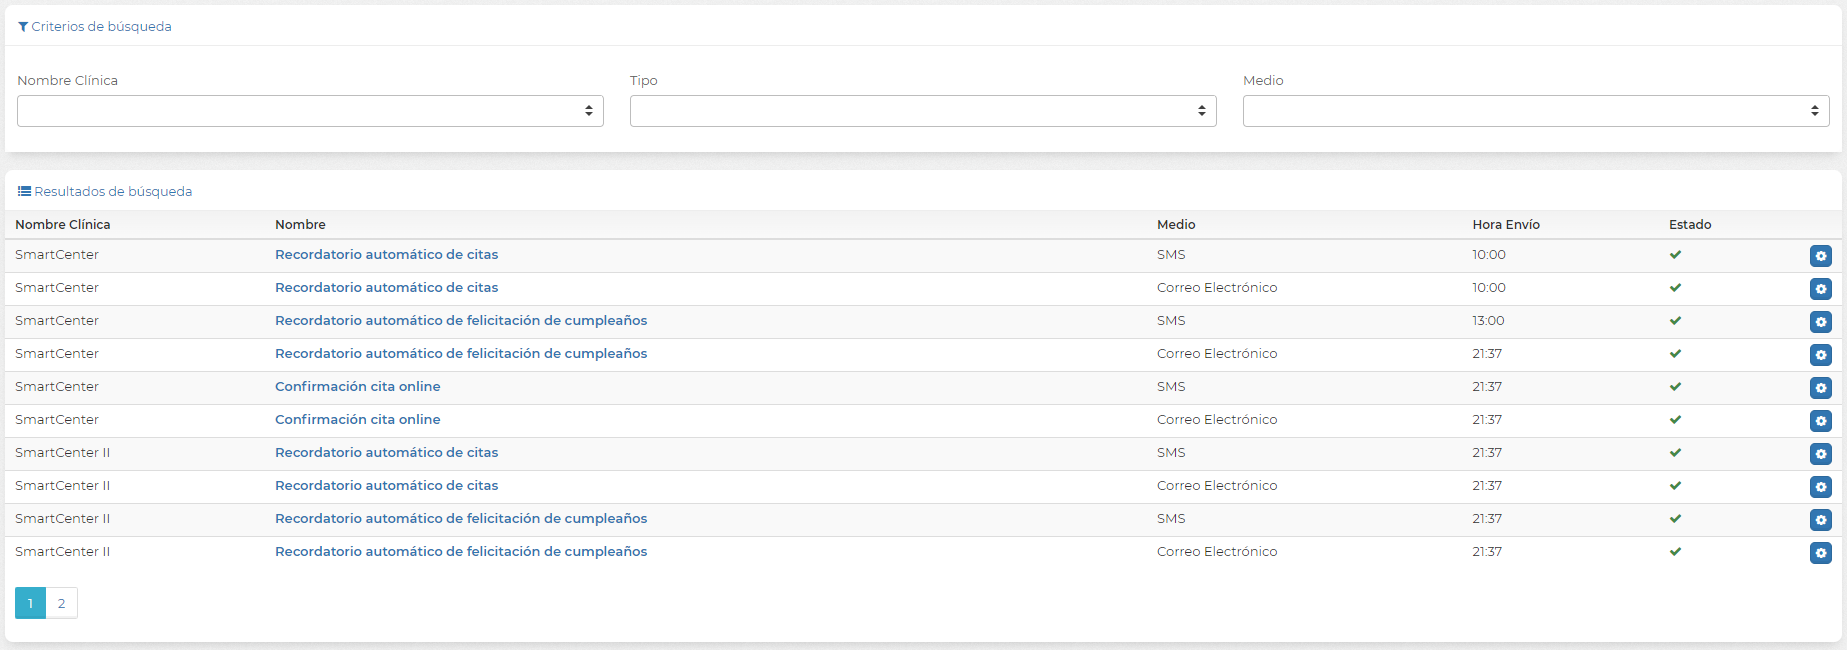This screenshot has width=1847, height=650.
Task: Open the Medio filter dropdown
Action: coord(1535,111)
